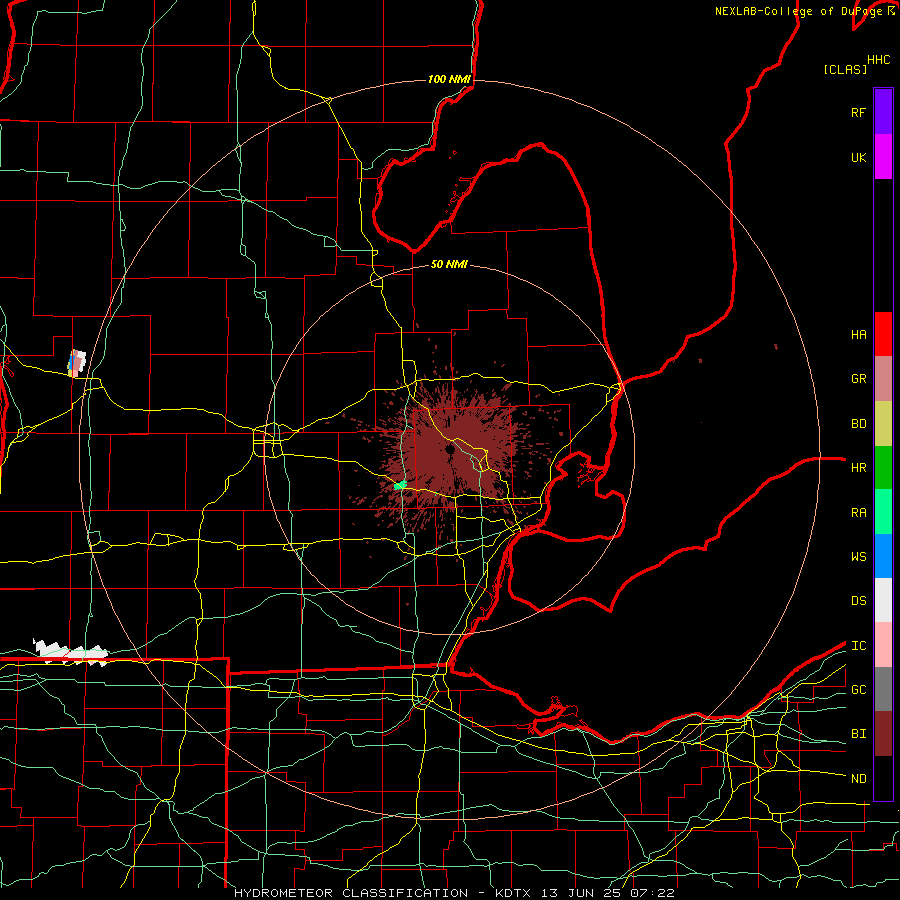The image size is (900, 900).
Task: Click the BI legend label
Action: pos(859,734)
